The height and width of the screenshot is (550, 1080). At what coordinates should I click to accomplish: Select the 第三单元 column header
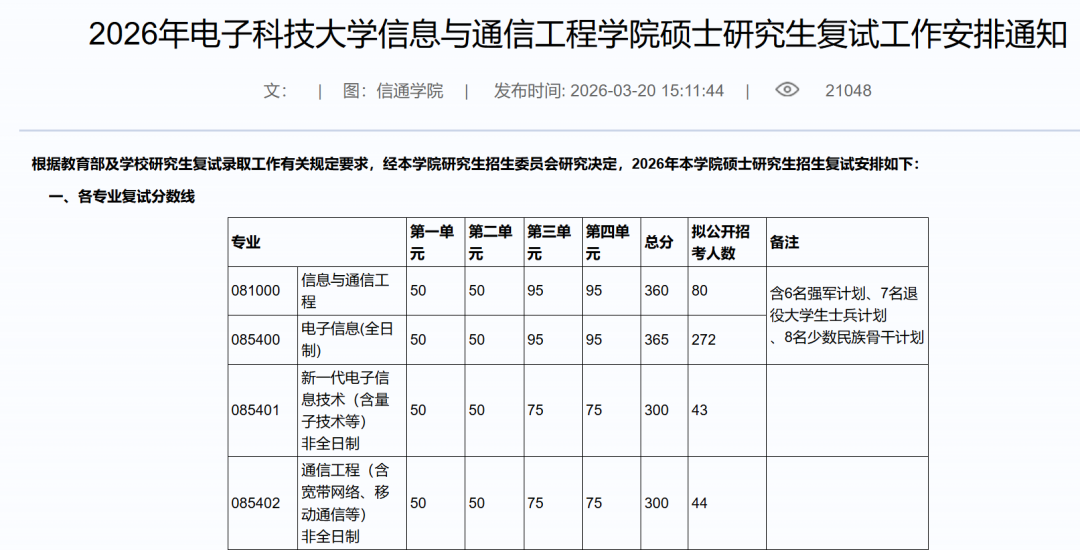coord(550,242)
